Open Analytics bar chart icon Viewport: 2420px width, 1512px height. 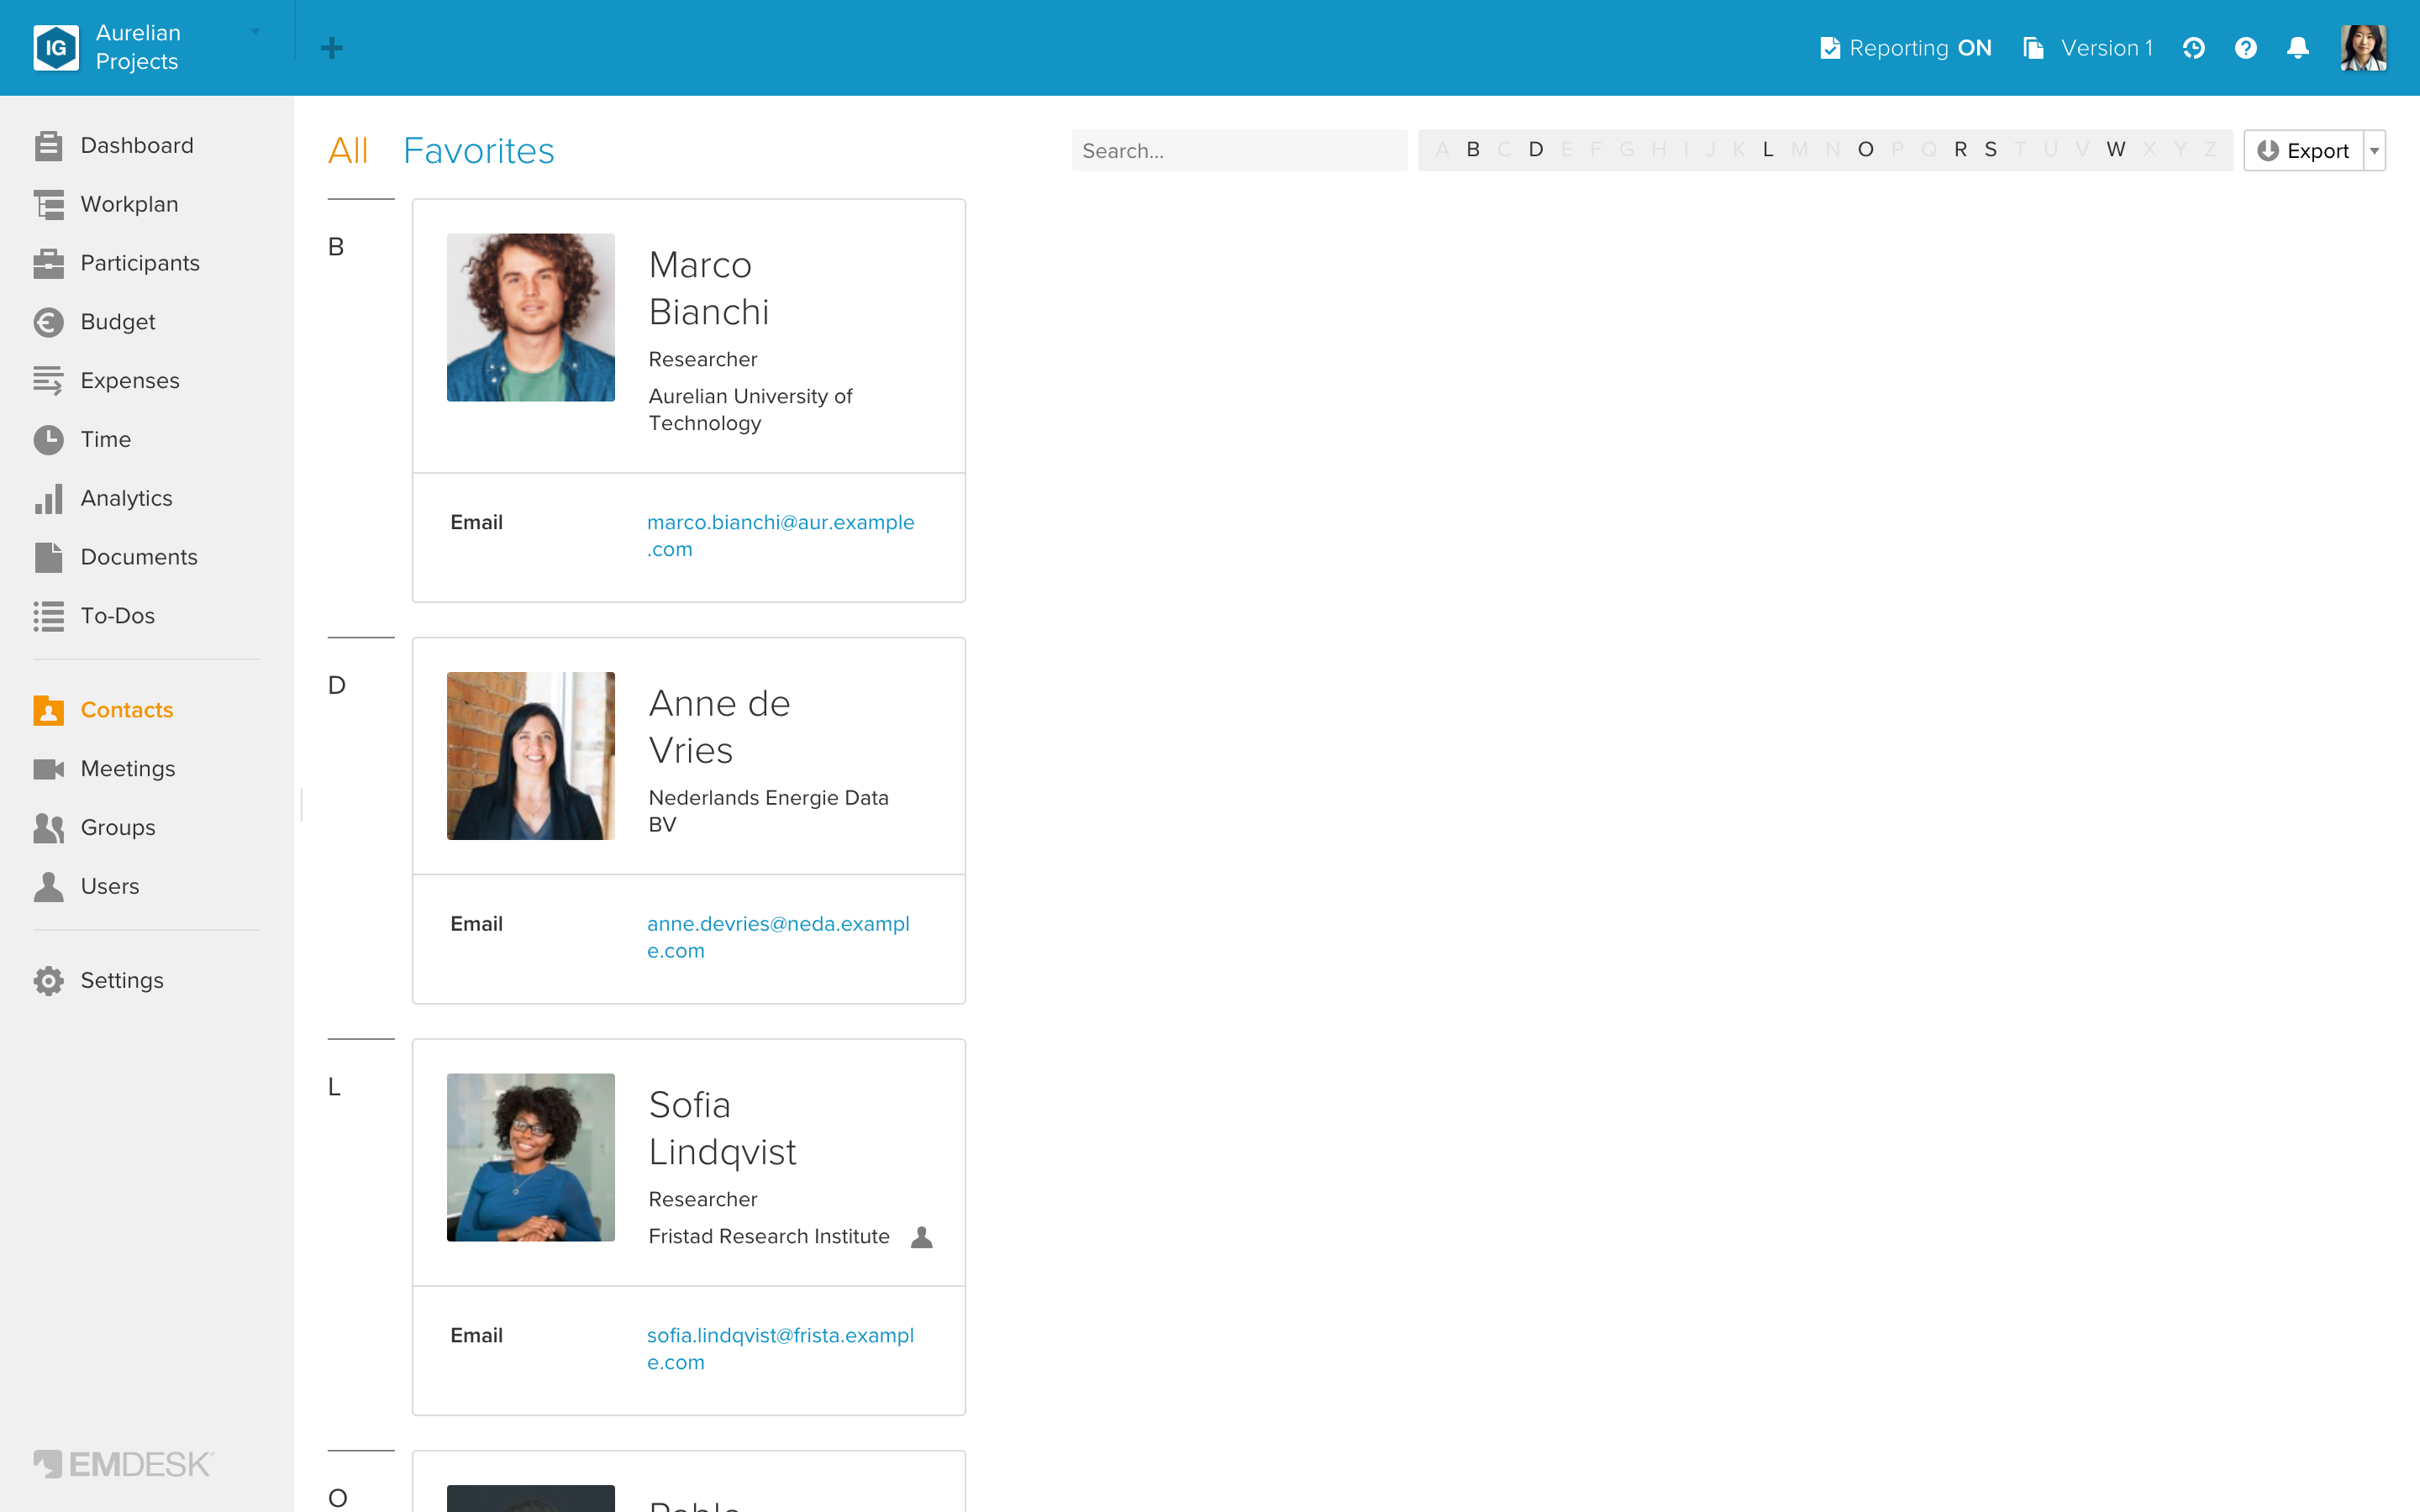(x=48, y=498)
